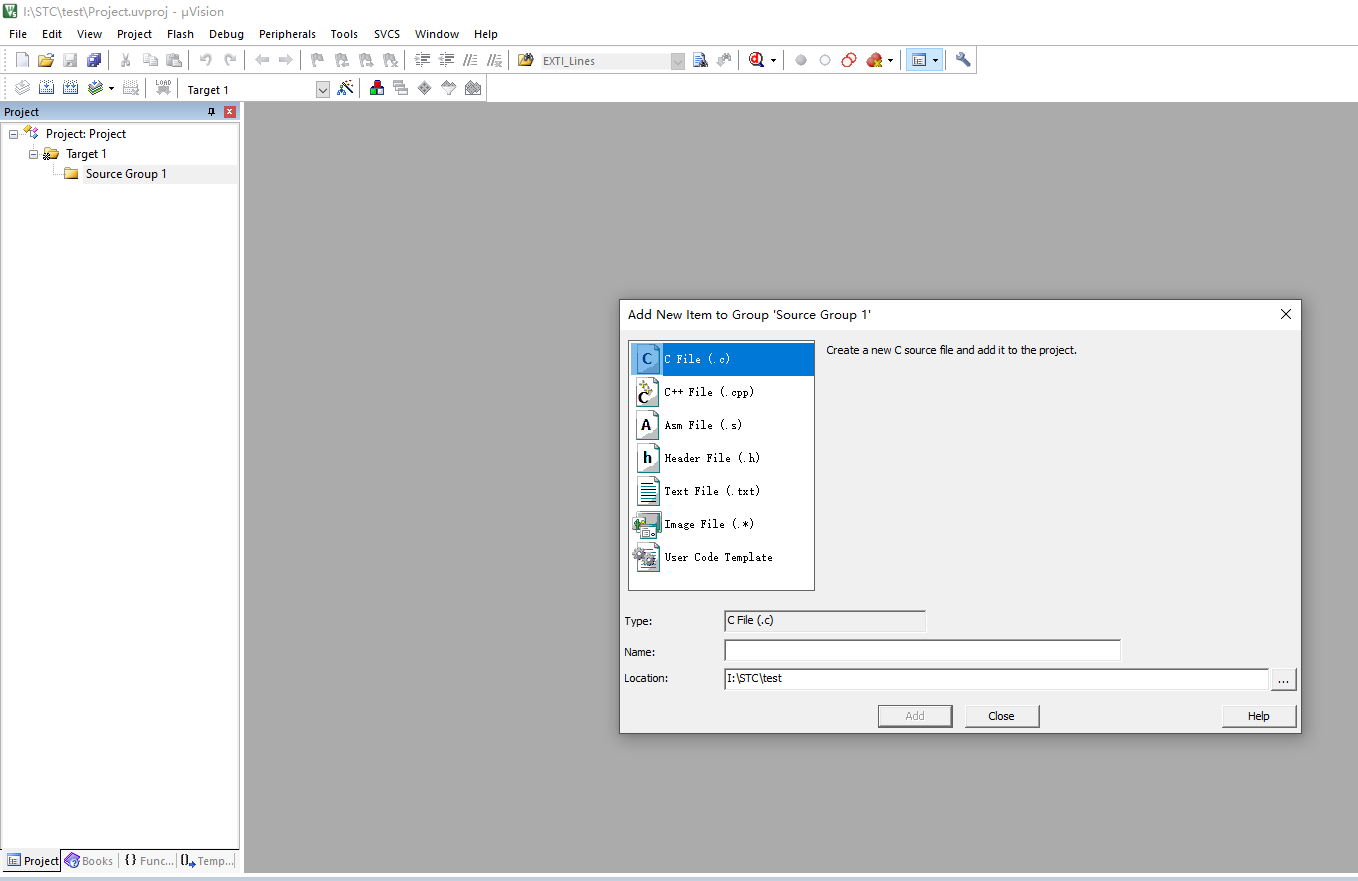This screenshot has height=881, width=1358.
Task: Open the Window layout dropdown arrow
Action: (x=935, y=60)
